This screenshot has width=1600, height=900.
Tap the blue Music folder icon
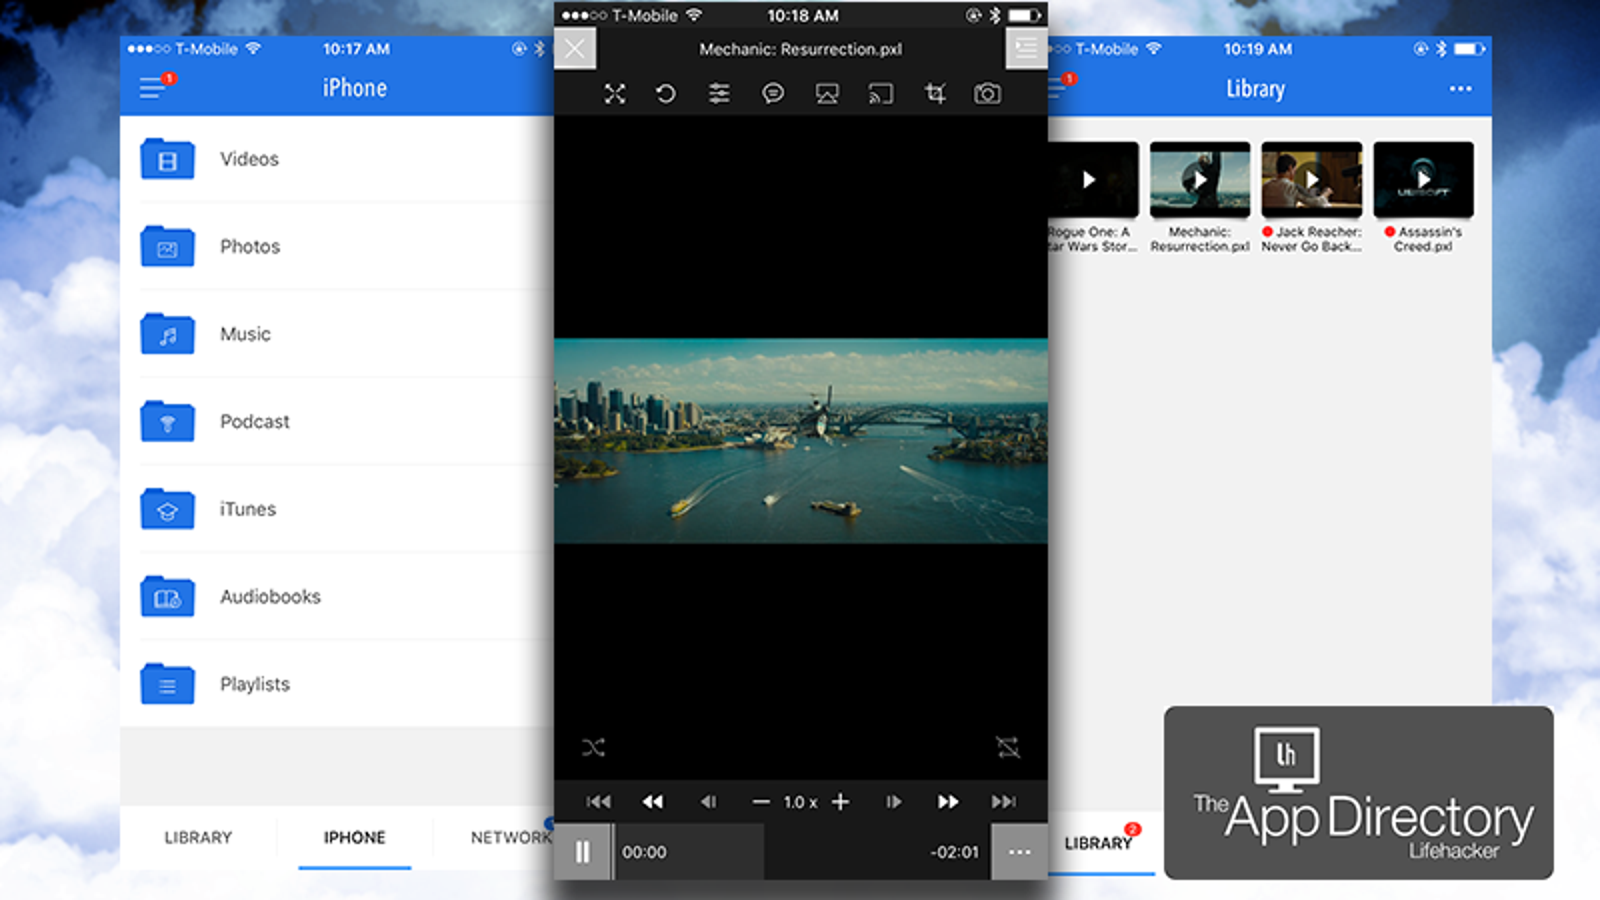(167, 334)
